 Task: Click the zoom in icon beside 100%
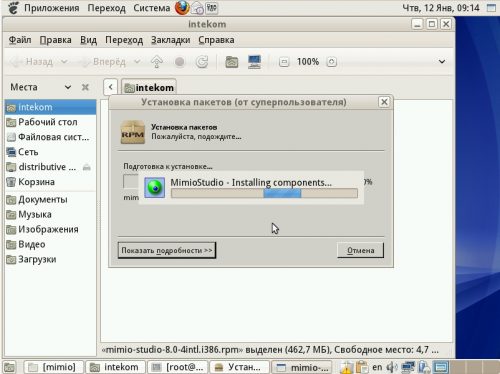point(332,62)
